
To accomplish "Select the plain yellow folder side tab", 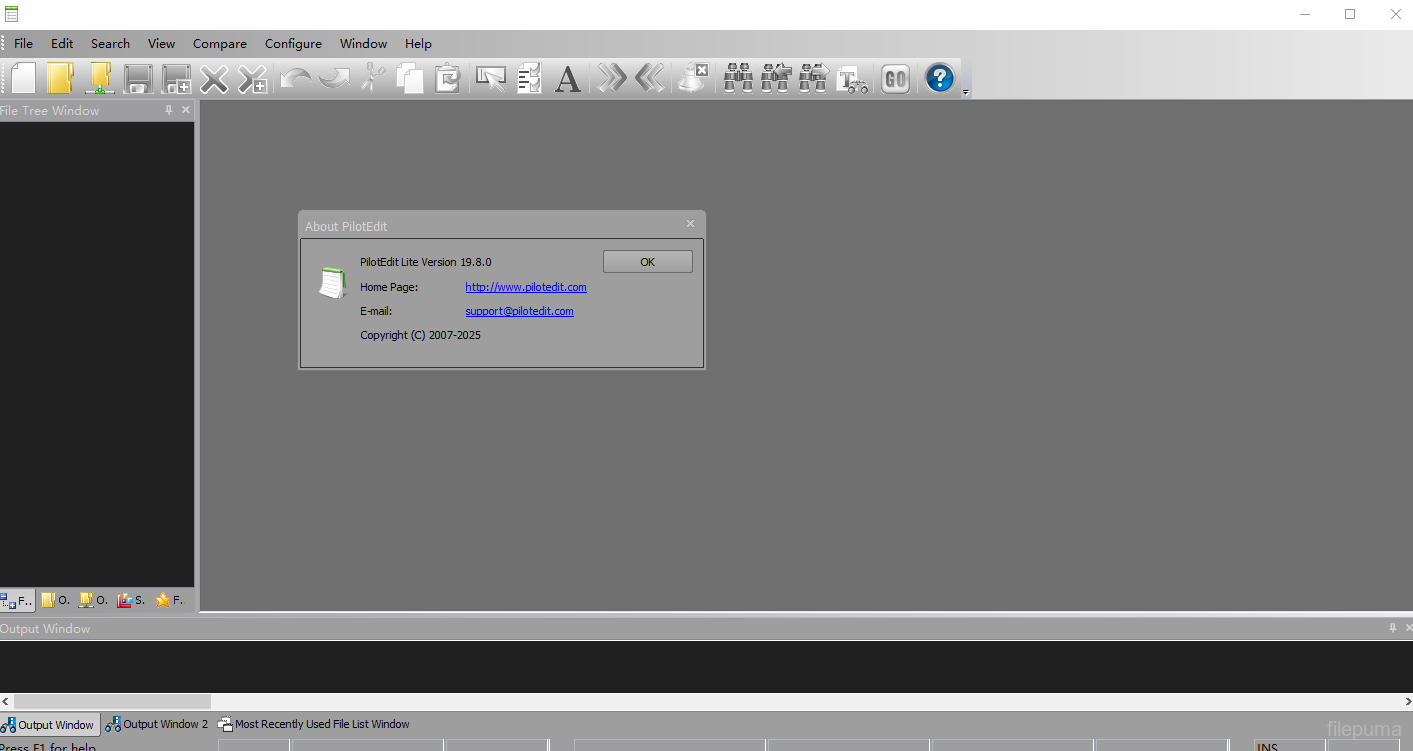I will click(x=55, y=600).
